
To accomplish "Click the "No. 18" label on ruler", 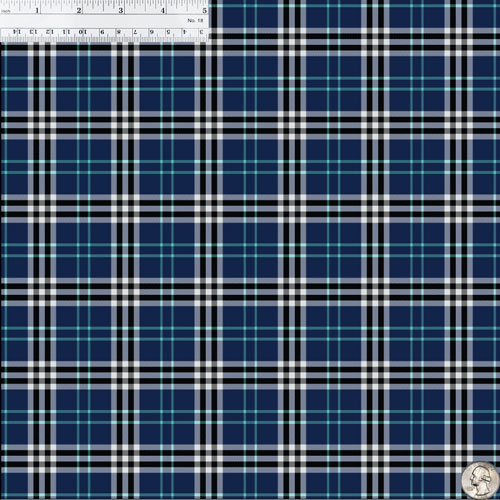I will click(195, 21).
